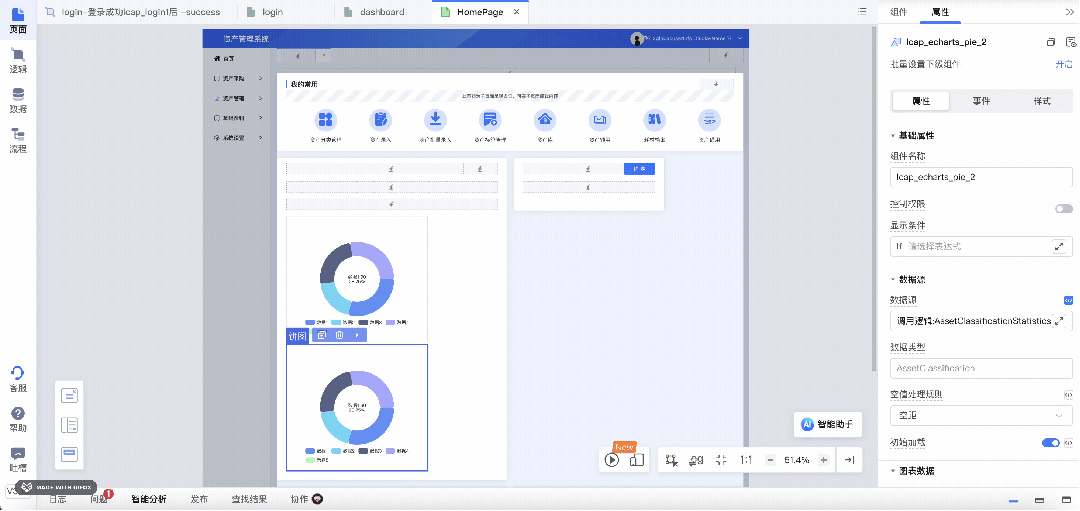Expand more options arrow on chart toolbar
Image resolution: width=1080 pixels, height=511 pixels.
click(x=357, y=335)
